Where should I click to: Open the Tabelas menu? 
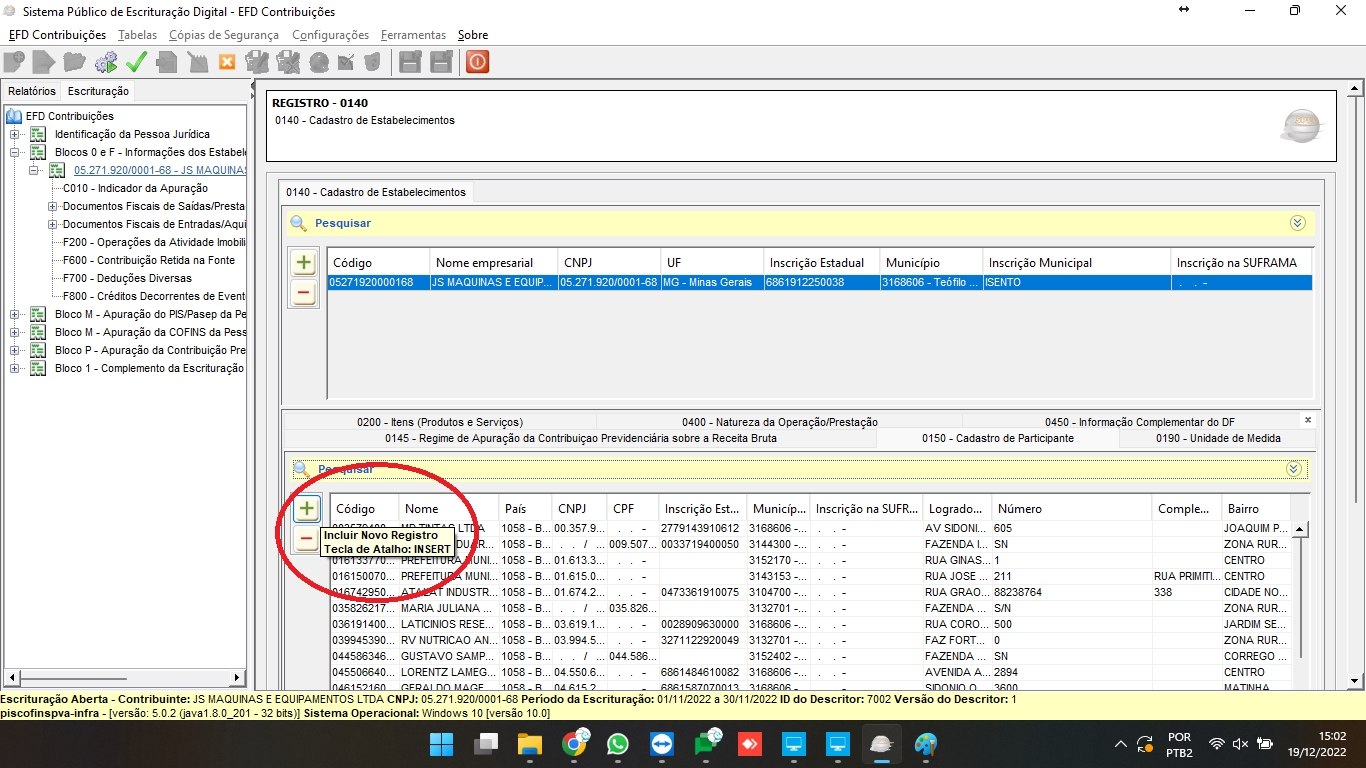(x=137, y=35)
